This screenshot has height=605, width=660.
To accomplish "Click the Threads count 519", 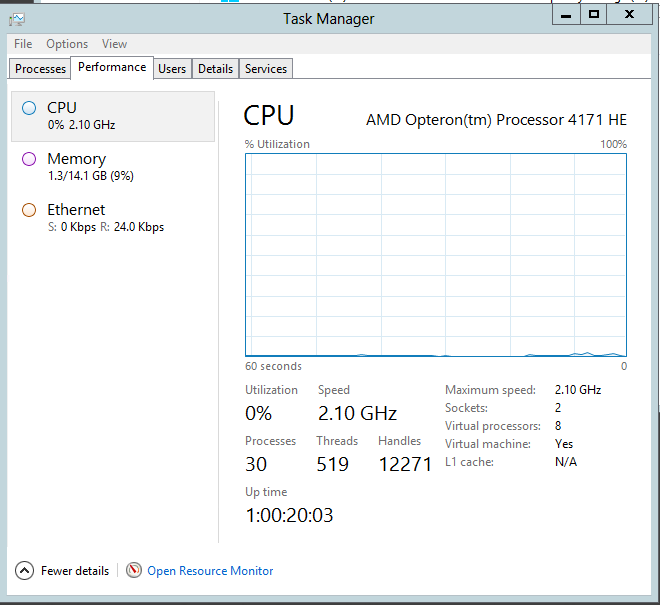I will (x=333, y=464).
